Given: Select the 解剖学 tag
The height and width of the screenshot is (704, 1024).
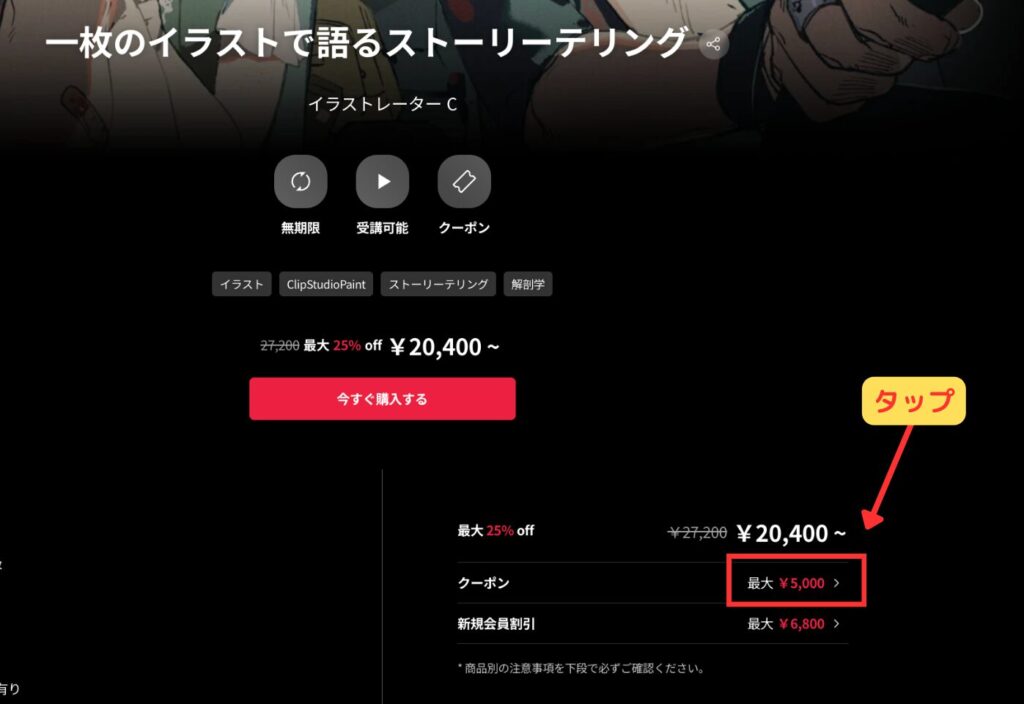Looking at the screenshot, I should (x=528, y=284).
